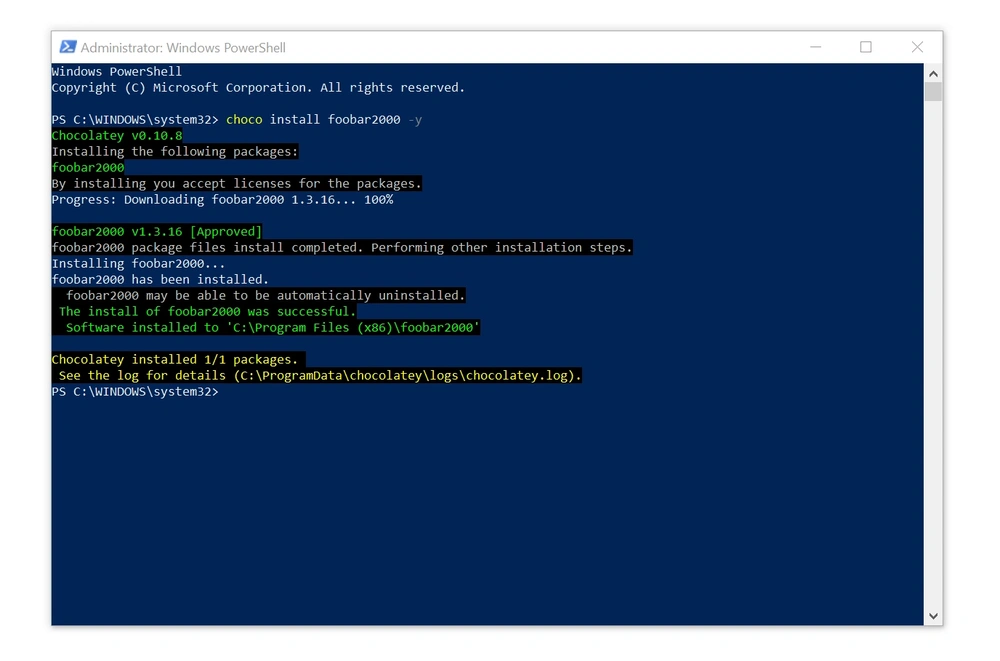Click 'foobar2000 v1.3.16 [Approved]' line

[157, 231]
